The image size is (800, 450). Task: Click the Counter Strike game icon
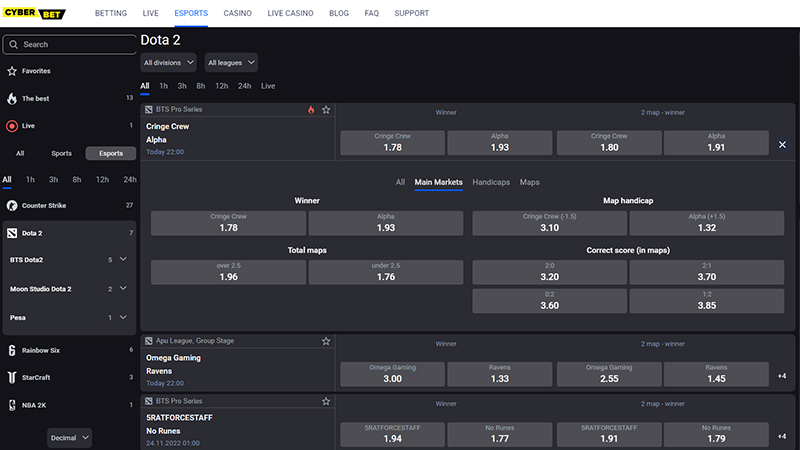[x=12, y=206]
